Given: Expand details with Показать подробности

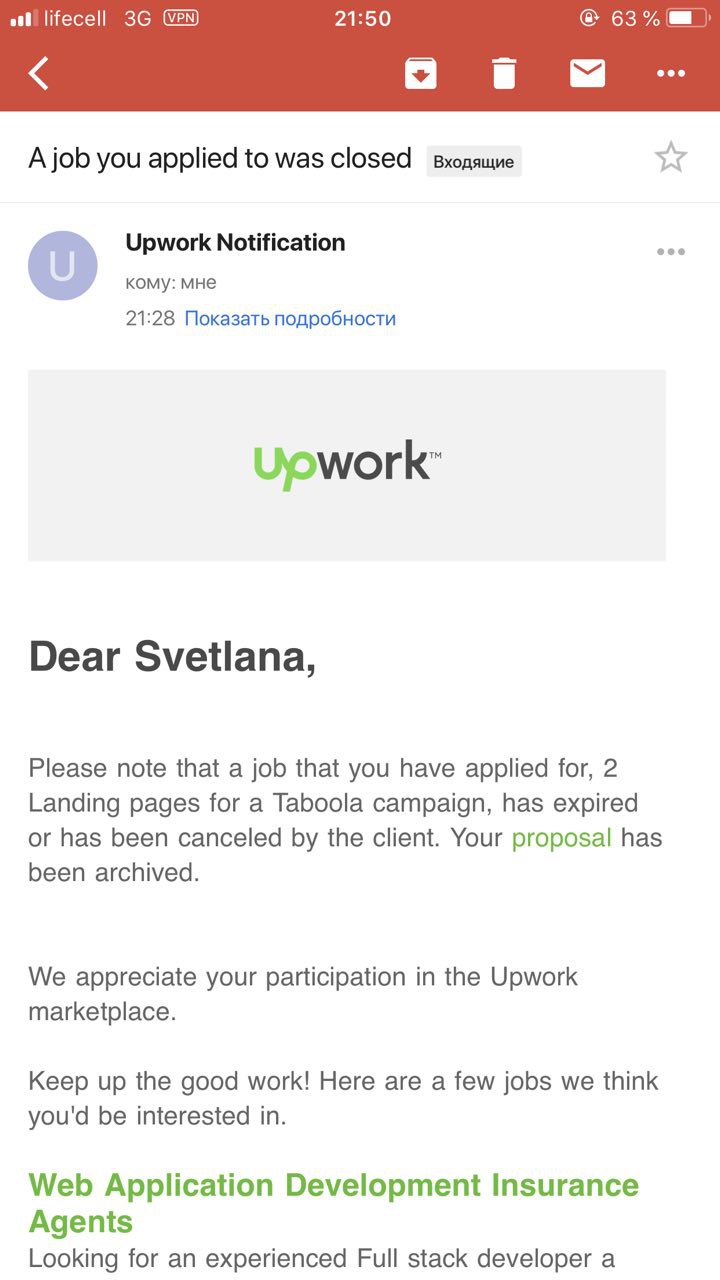Looking at the screenshot, I should [290, 319].
